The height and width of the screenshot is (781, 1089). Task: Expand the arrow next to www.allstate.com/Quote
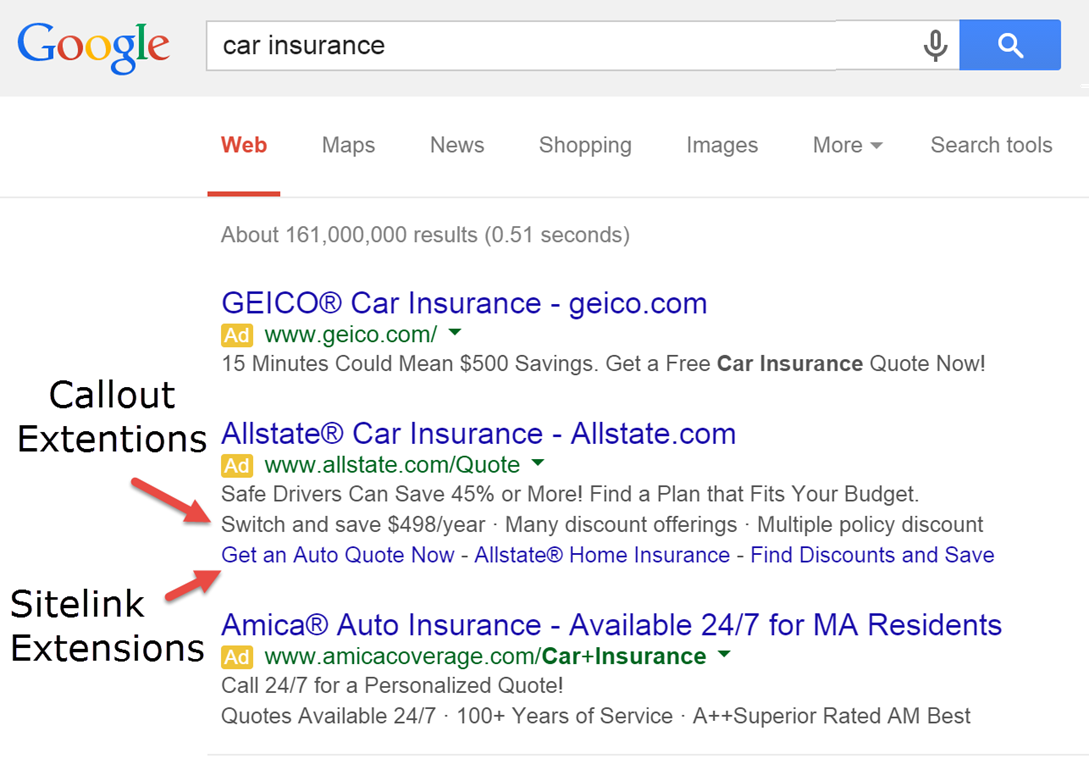538,462
